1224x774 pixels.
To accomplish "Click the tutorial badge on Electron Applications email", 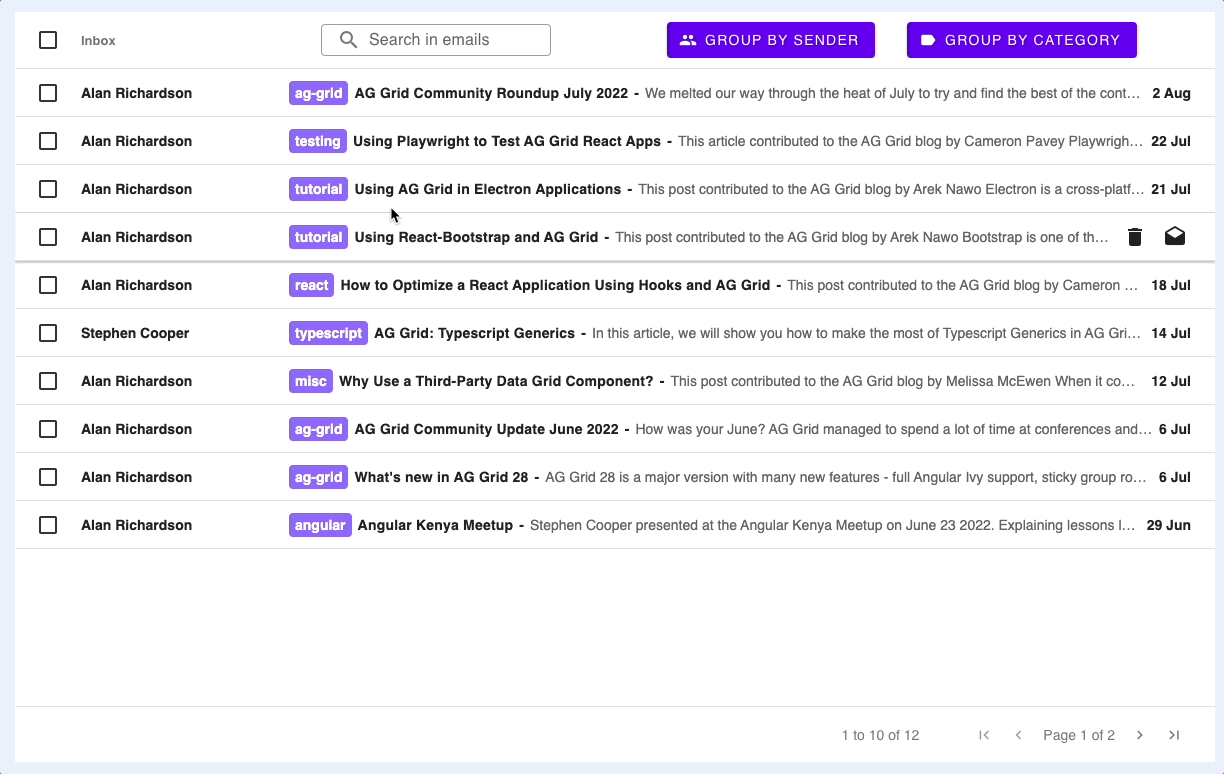I will click(317, 189).
